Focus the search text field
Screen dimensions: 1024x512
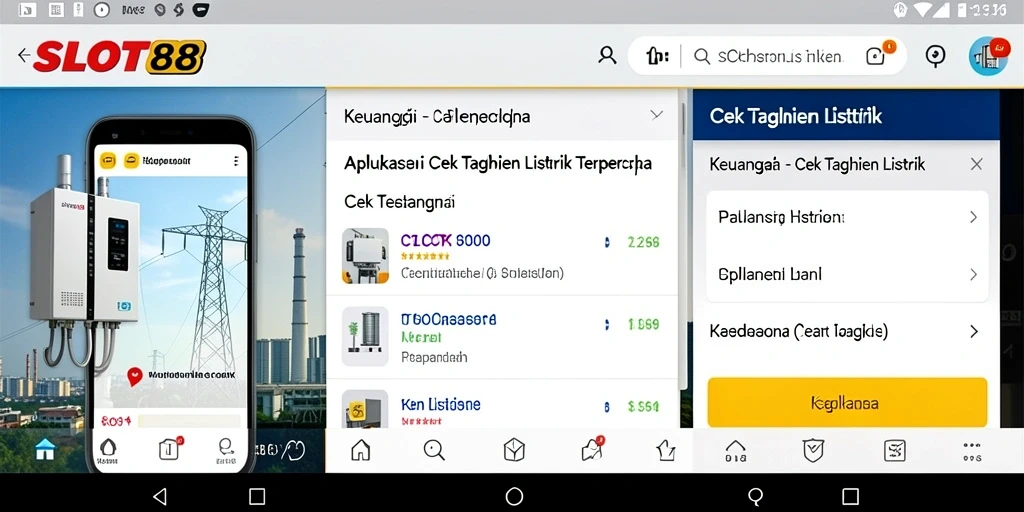[780, 57]
